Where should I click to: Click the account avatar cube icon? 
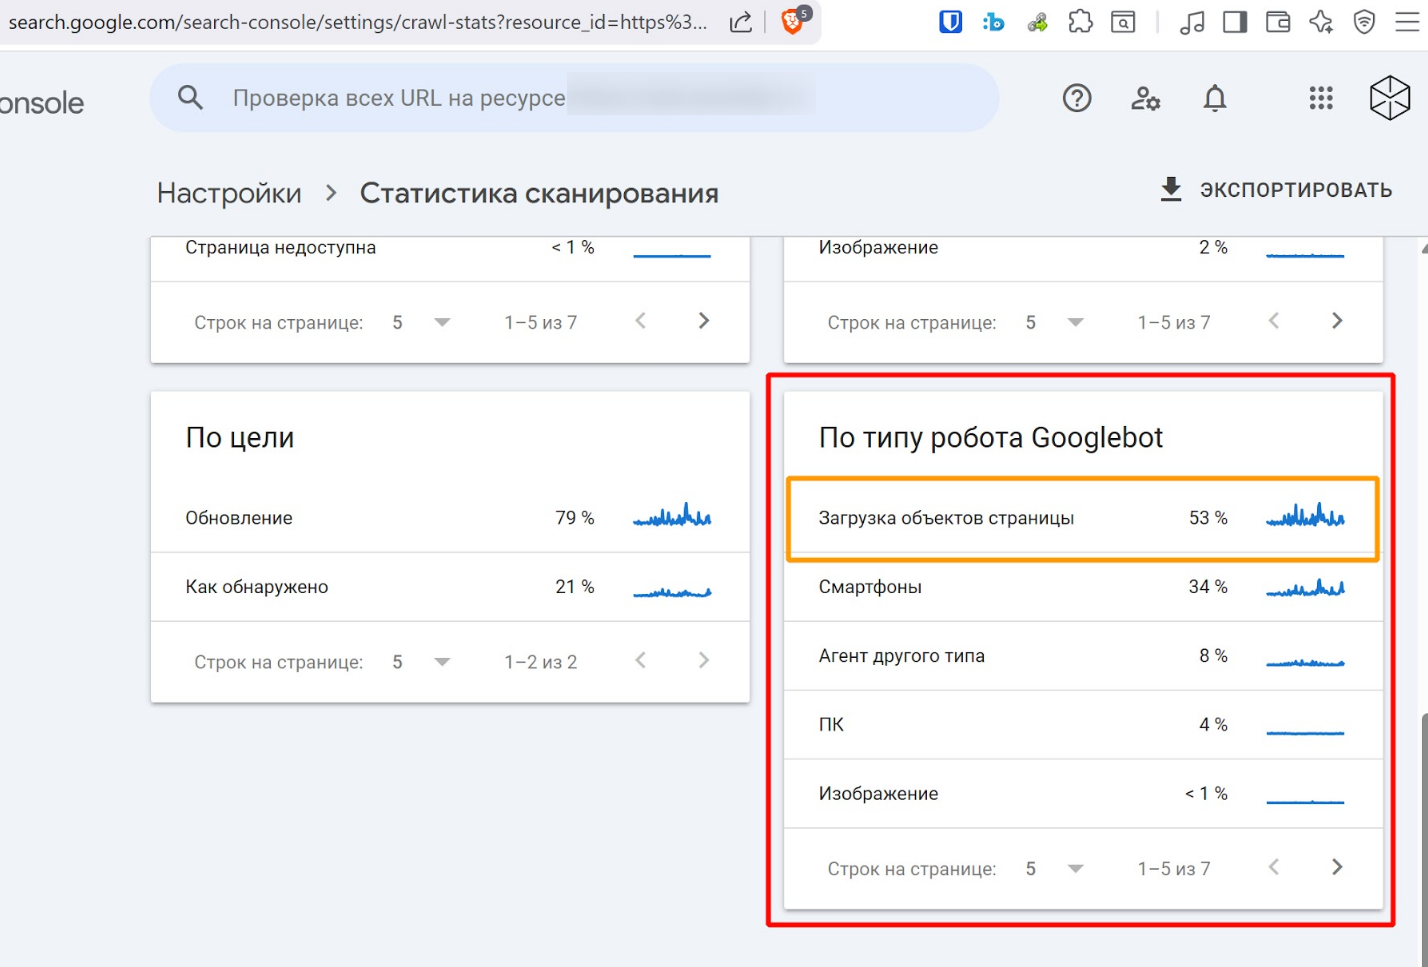(1389, 98)
